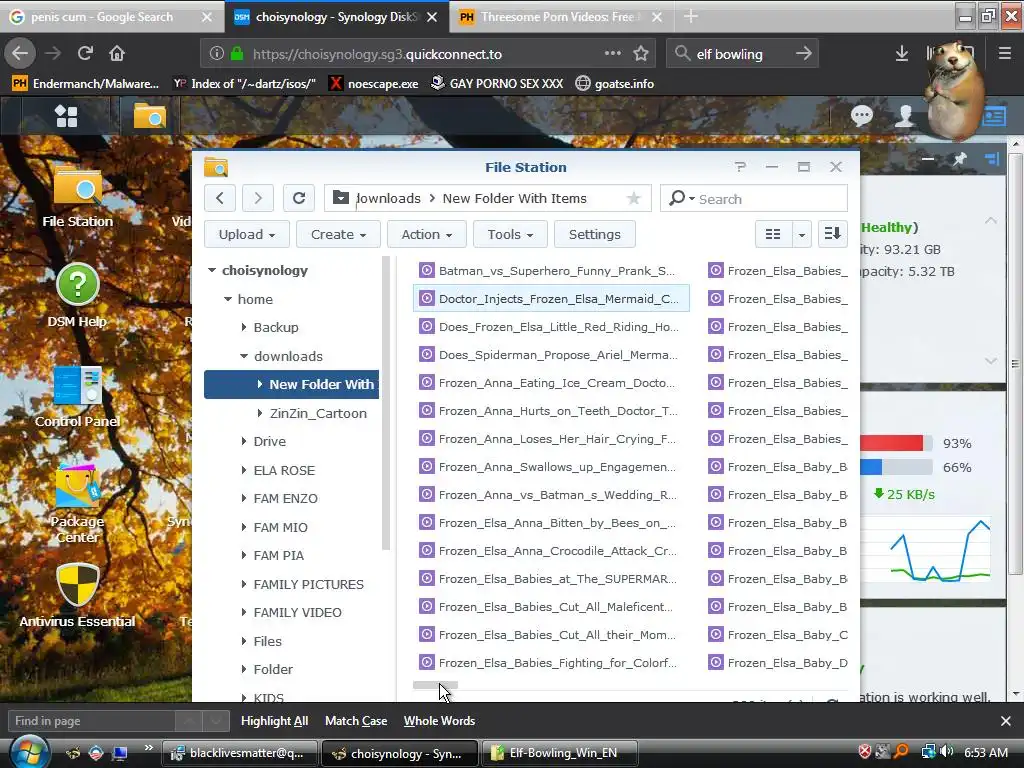The image size is (1024, 768).
Task: Collapse the choisynology tree root
Action: [212, 270]
